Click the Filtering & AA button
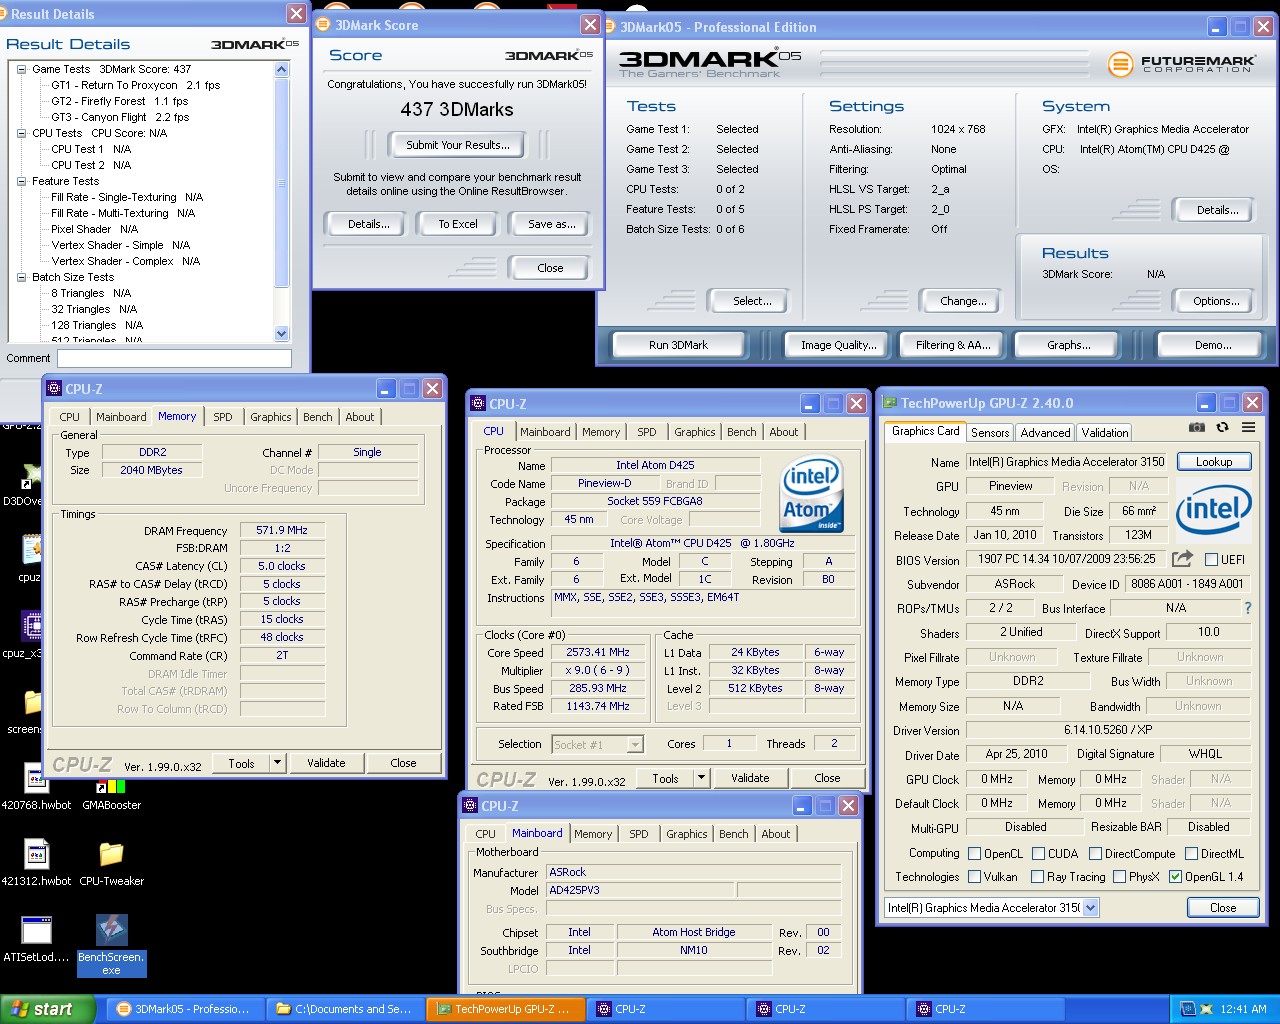The width and height of the screenshot is (1280, 1024). coord(953,345)
